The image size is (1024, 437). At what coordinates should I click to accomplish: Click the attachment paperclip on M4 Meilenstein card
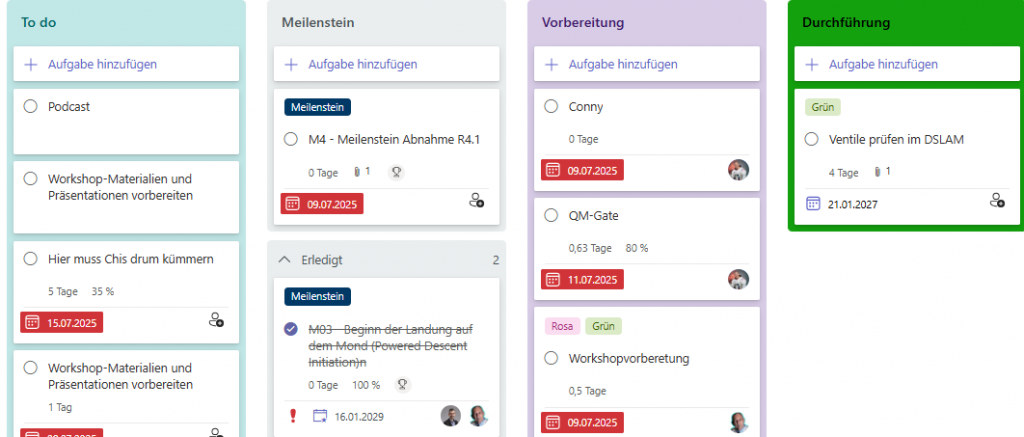tap(354, 172)
